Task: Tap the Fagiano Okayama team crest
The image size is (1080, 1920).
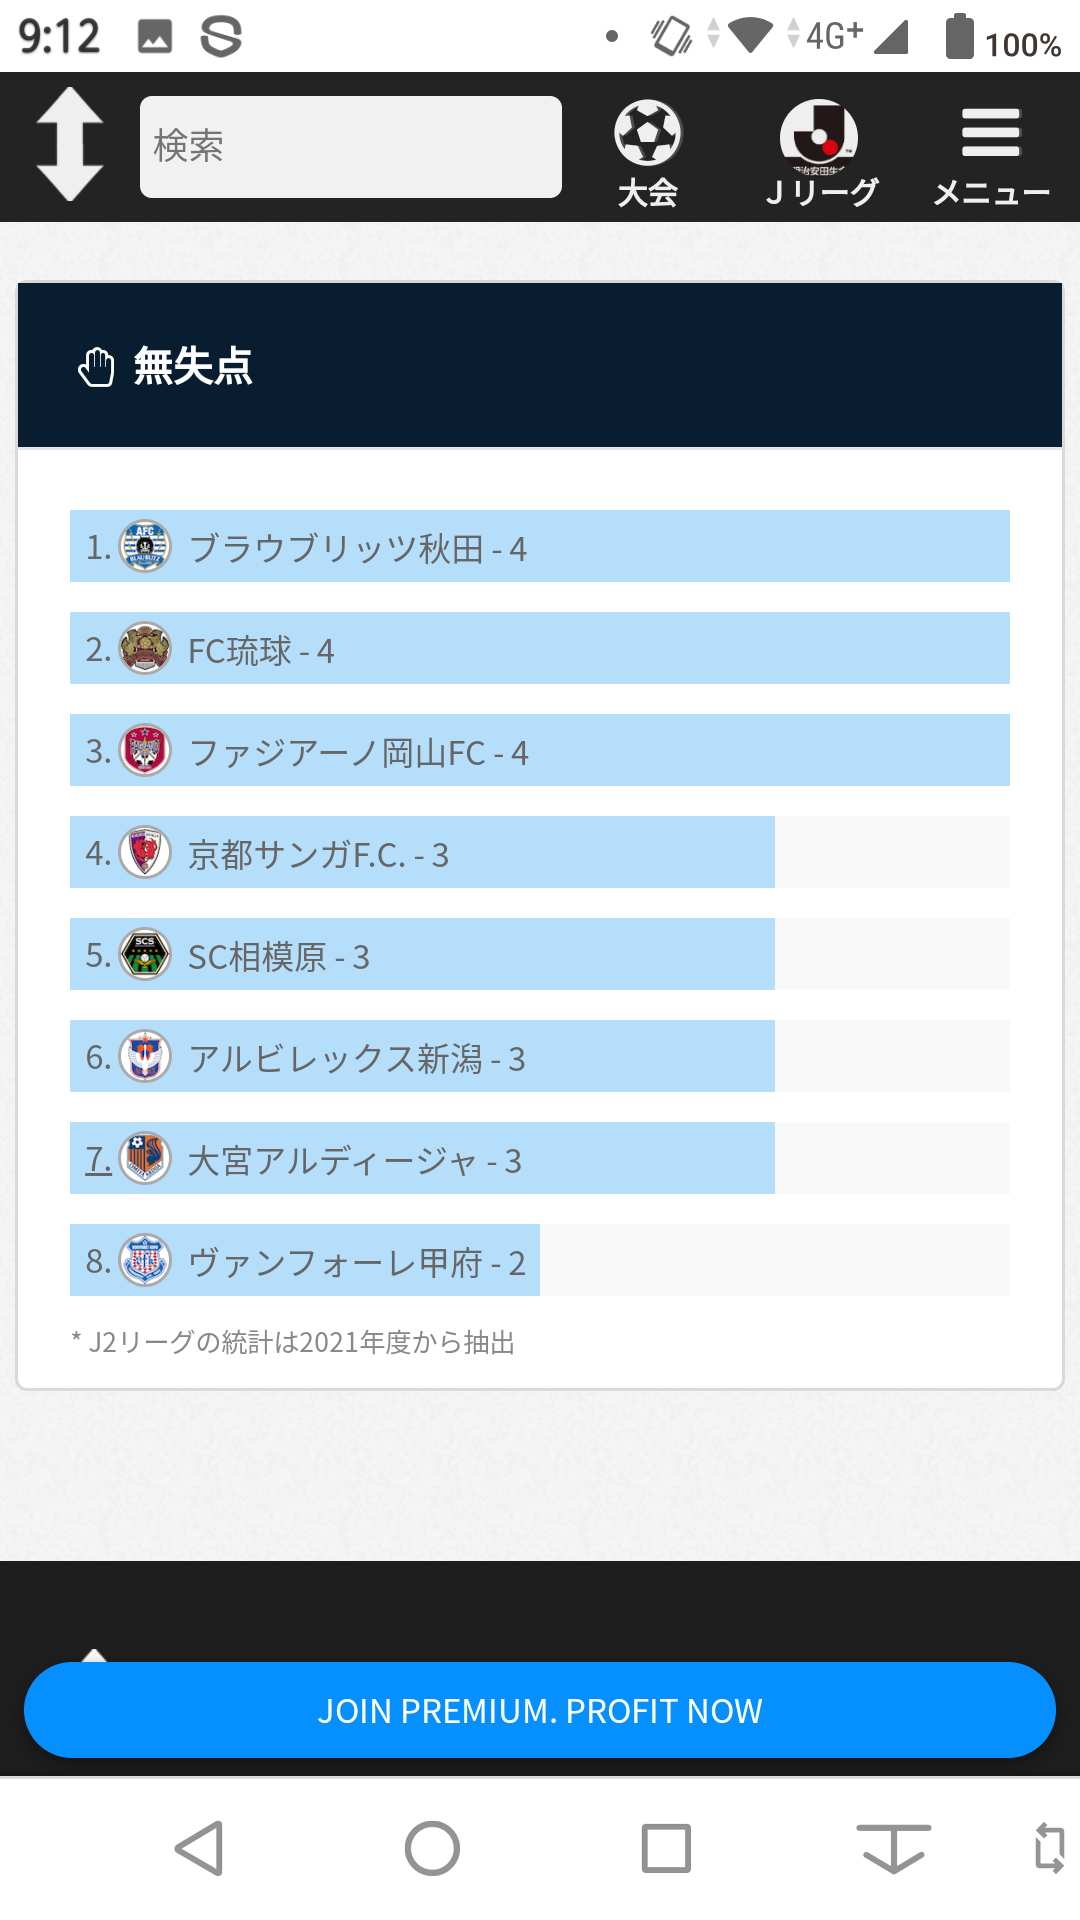Action: (145, 751)
